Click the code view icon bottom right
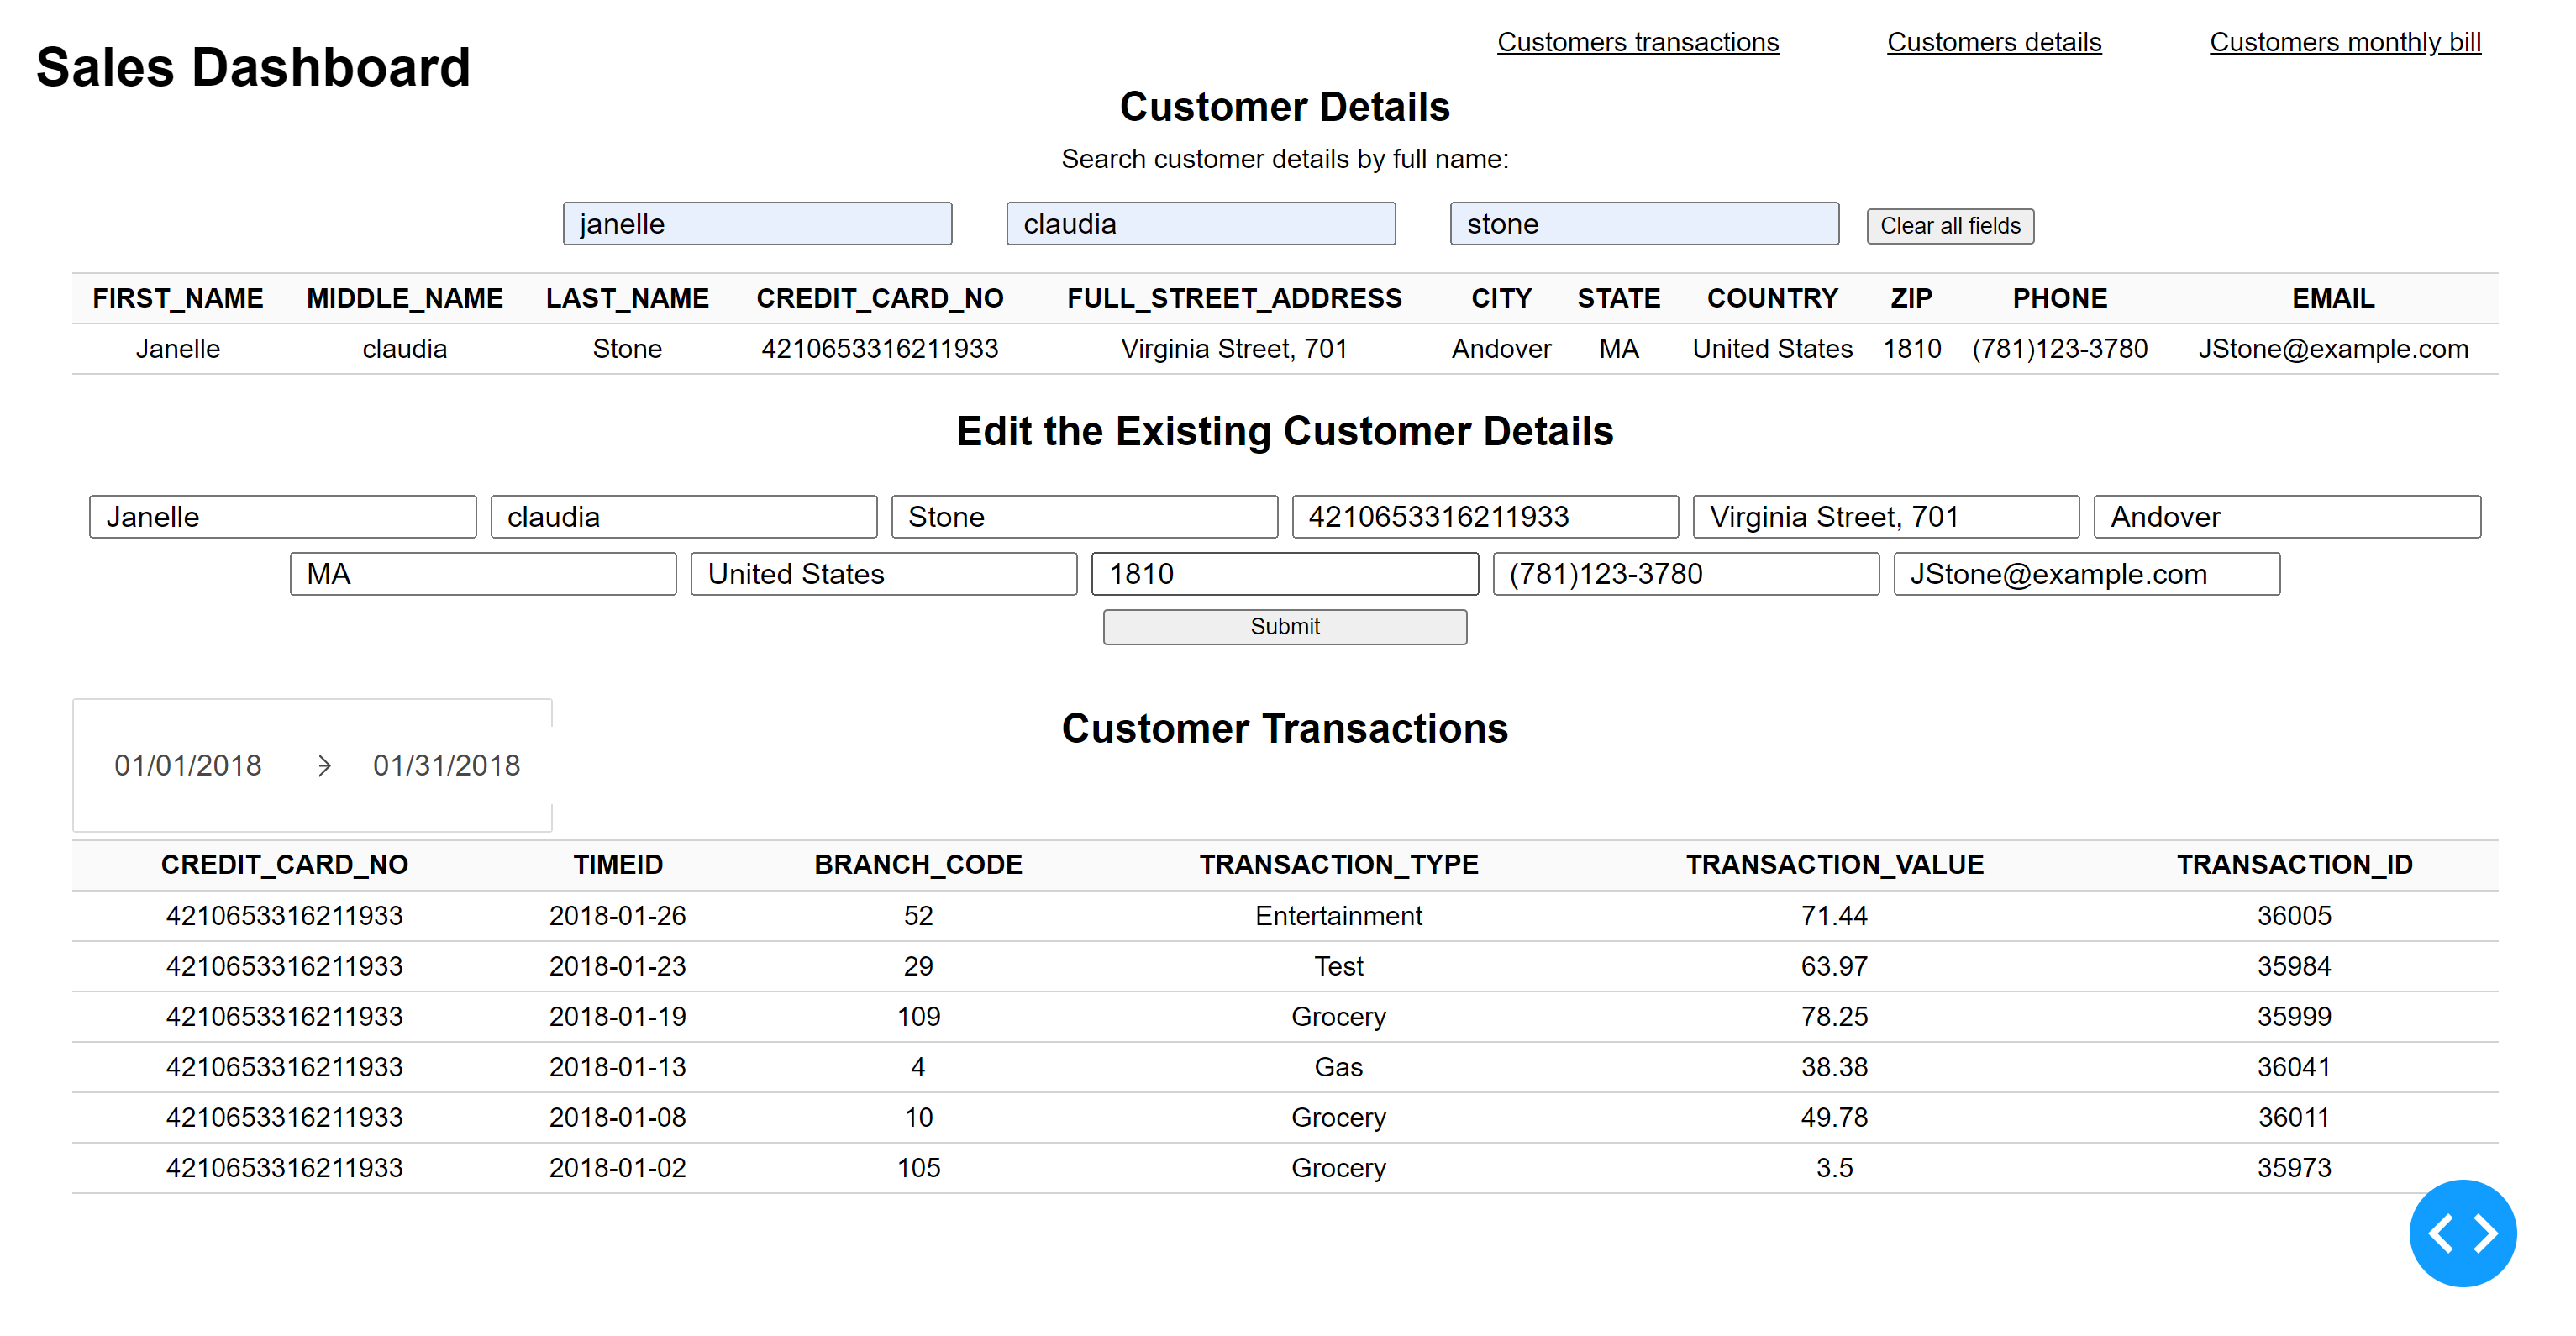Screen dimensions: 2576x1336 tap(2462, 1233)
